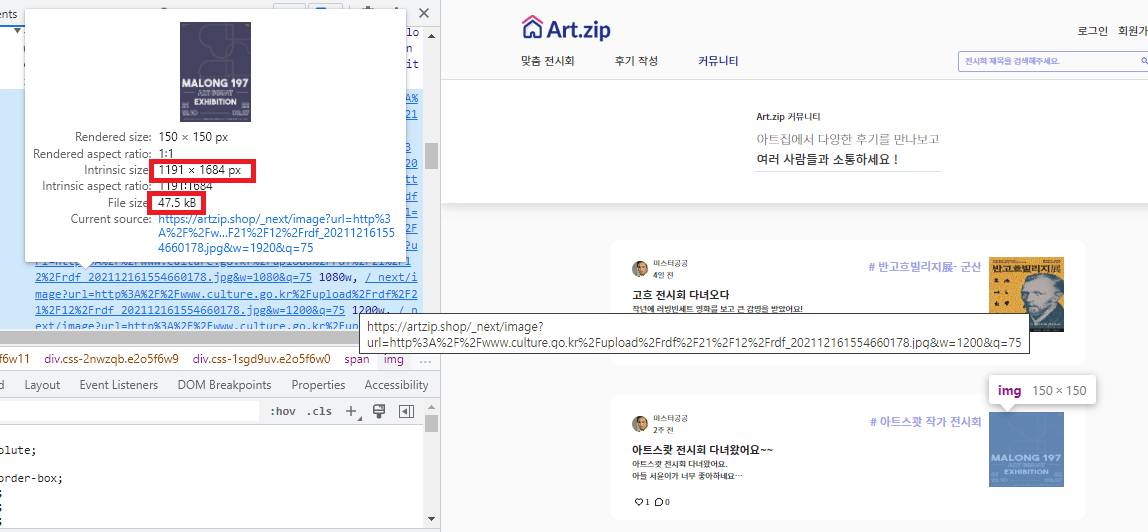Open the DOM Breakpoints tab

click(x=224, y=385)
